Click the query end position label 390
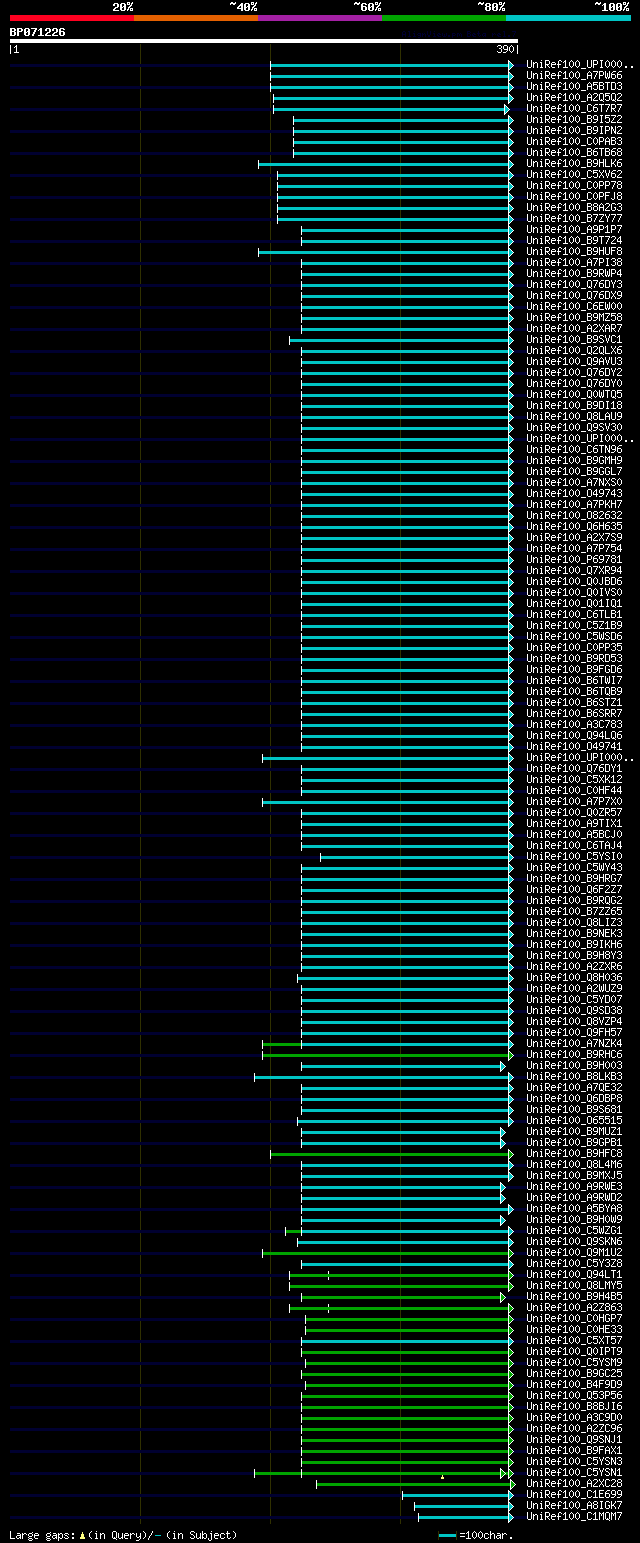The width and height of the screenshot is (640, 1543). (x=505, y=49)
